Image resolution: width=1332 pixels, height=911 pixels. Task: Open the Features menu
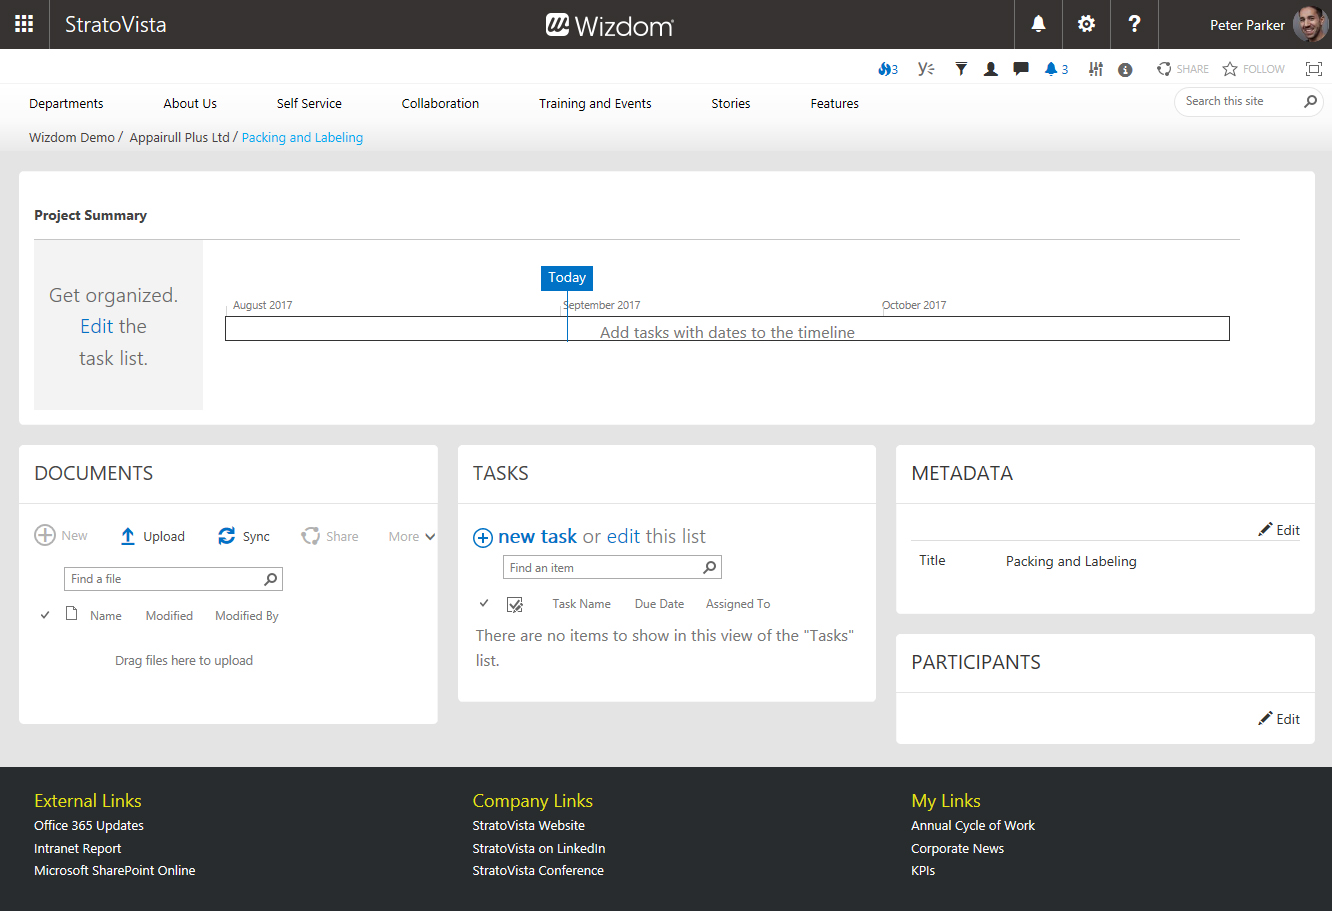point(835,103)
